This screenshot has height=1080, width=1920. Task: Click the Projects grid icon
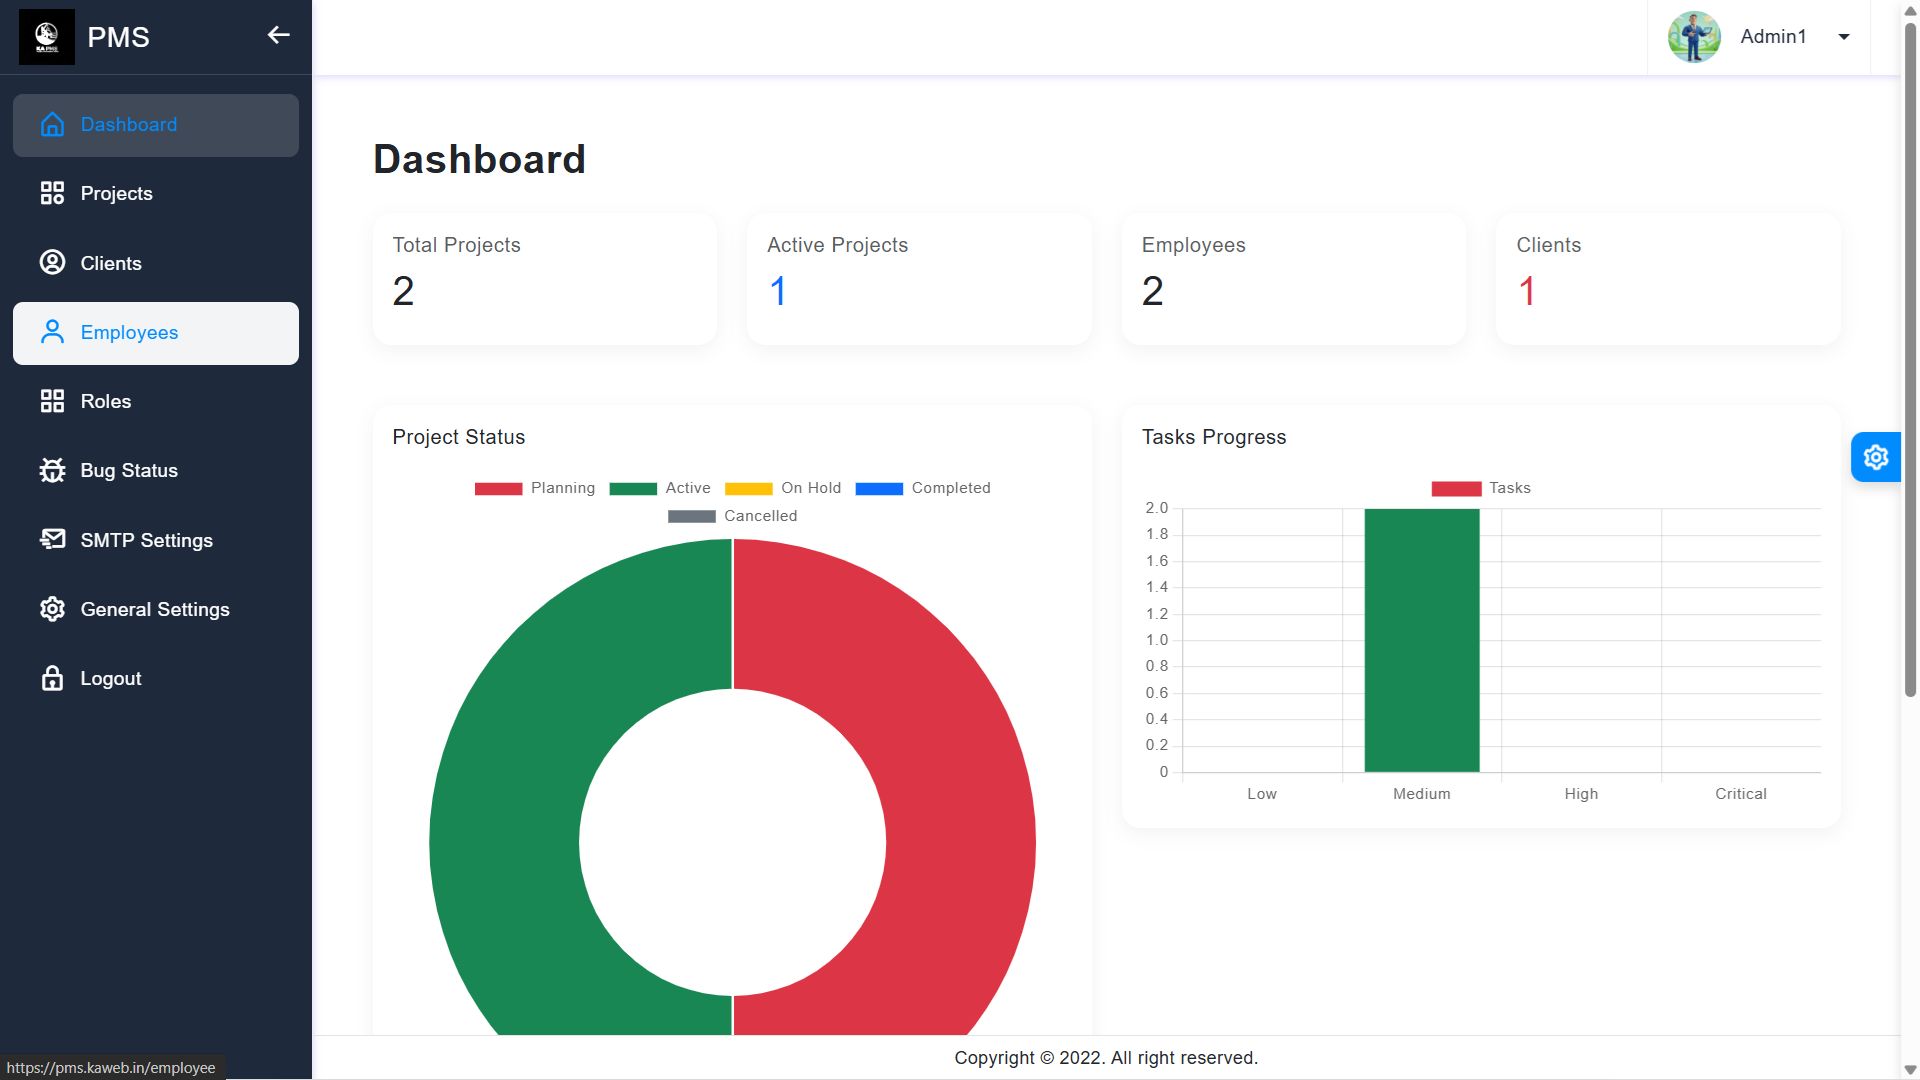pyautogui.click(x=52, y=194)
